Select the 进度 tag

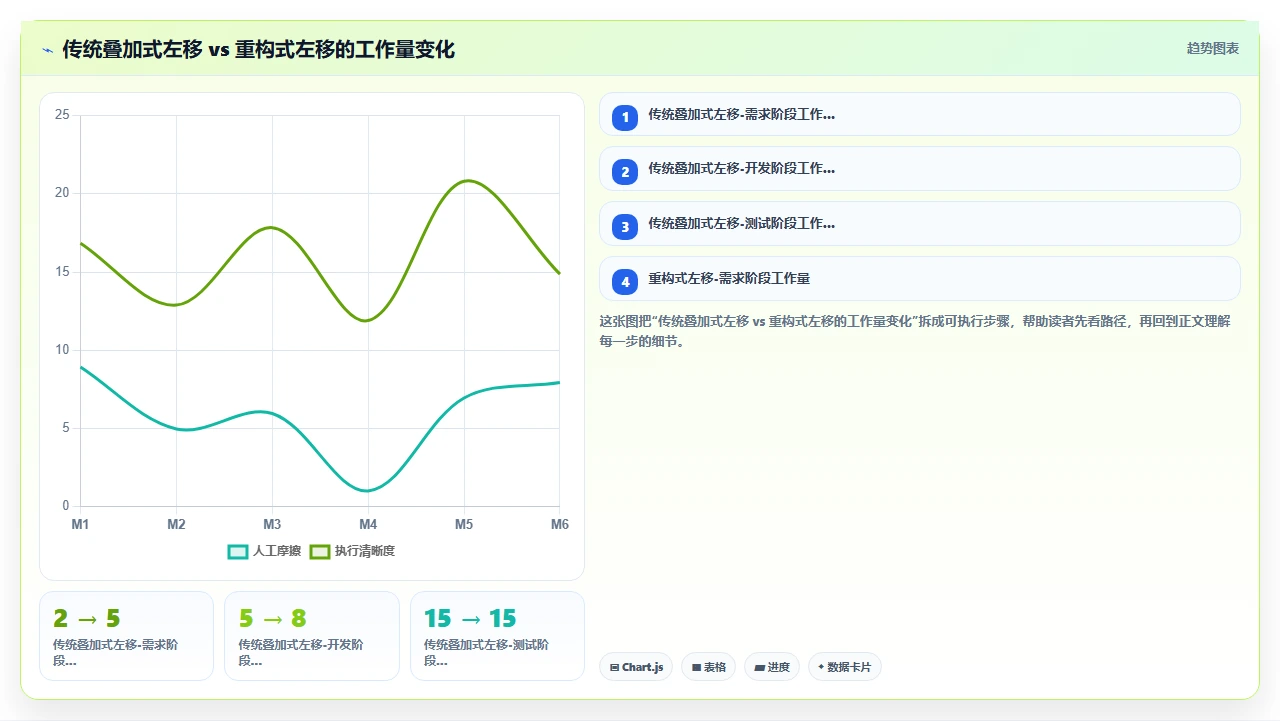point(771,667)
